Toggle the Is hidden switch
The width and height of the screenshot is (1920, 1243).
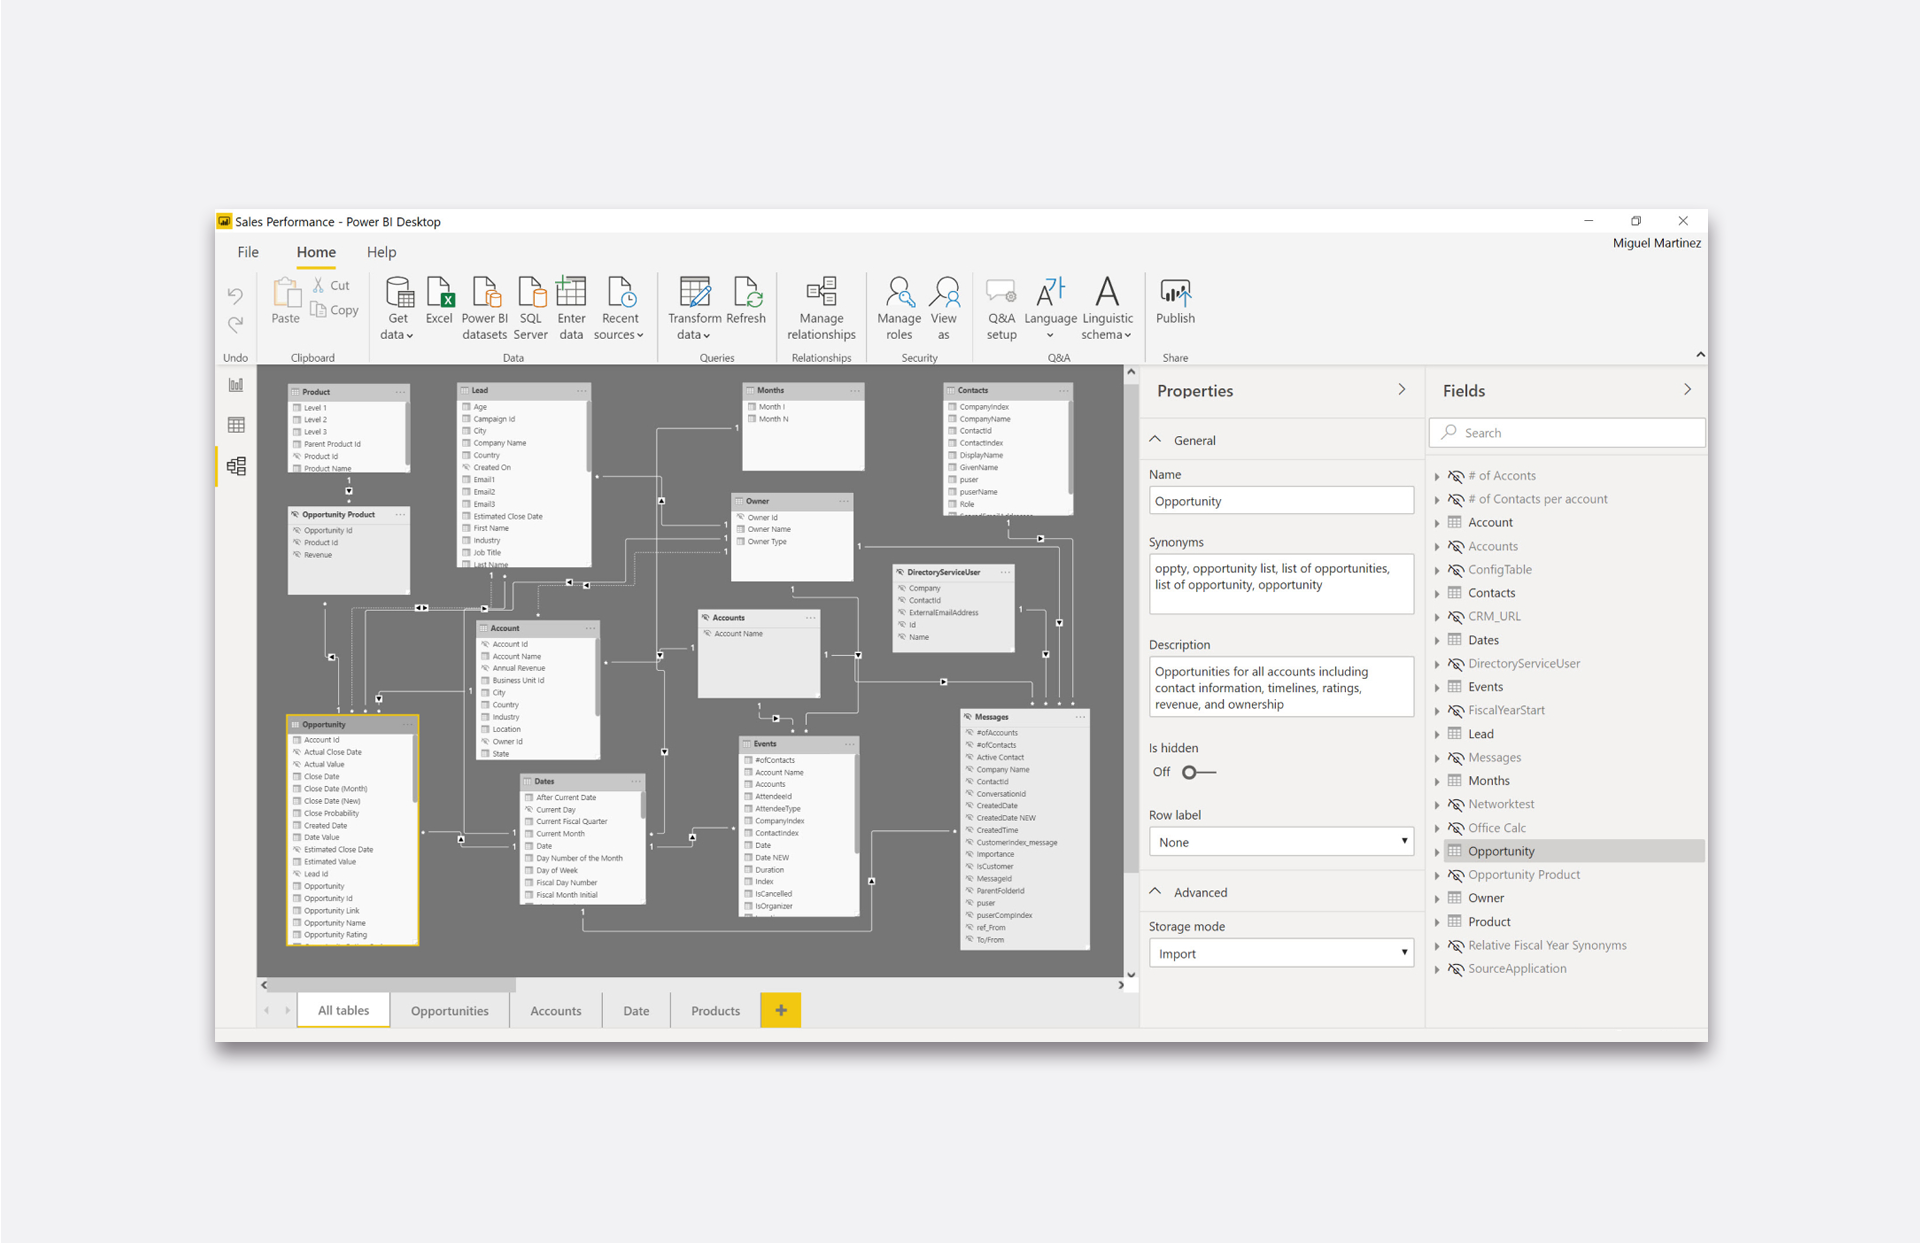point(1197,772)
